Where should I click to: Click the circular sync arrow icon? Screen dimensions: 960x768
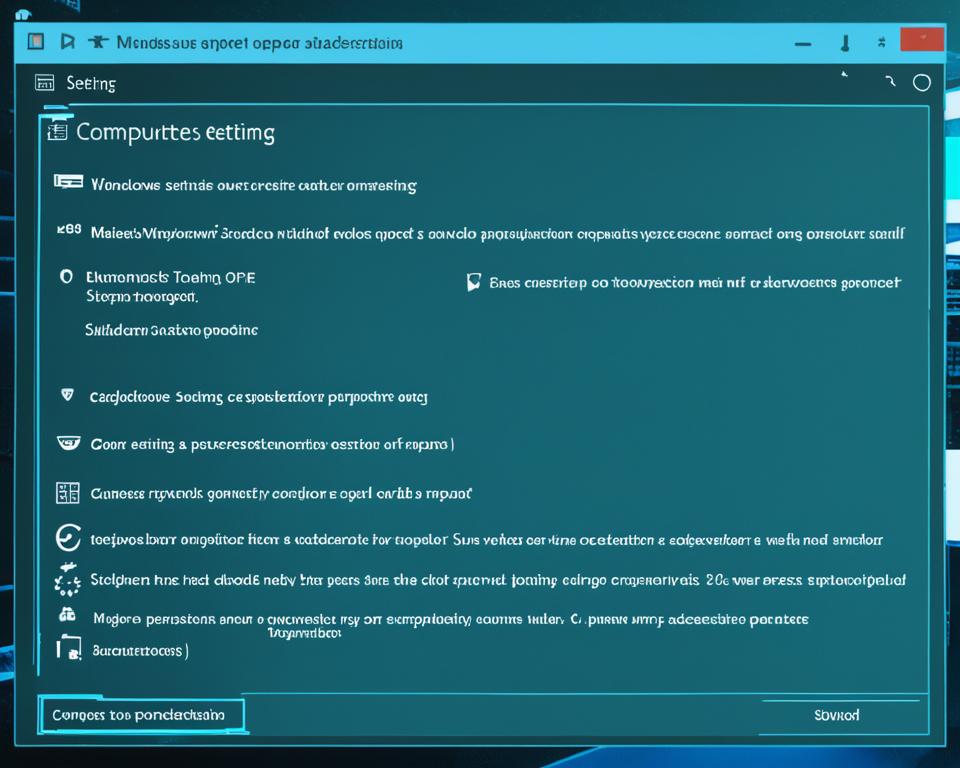pyautogui.click(x=67, y=538)
